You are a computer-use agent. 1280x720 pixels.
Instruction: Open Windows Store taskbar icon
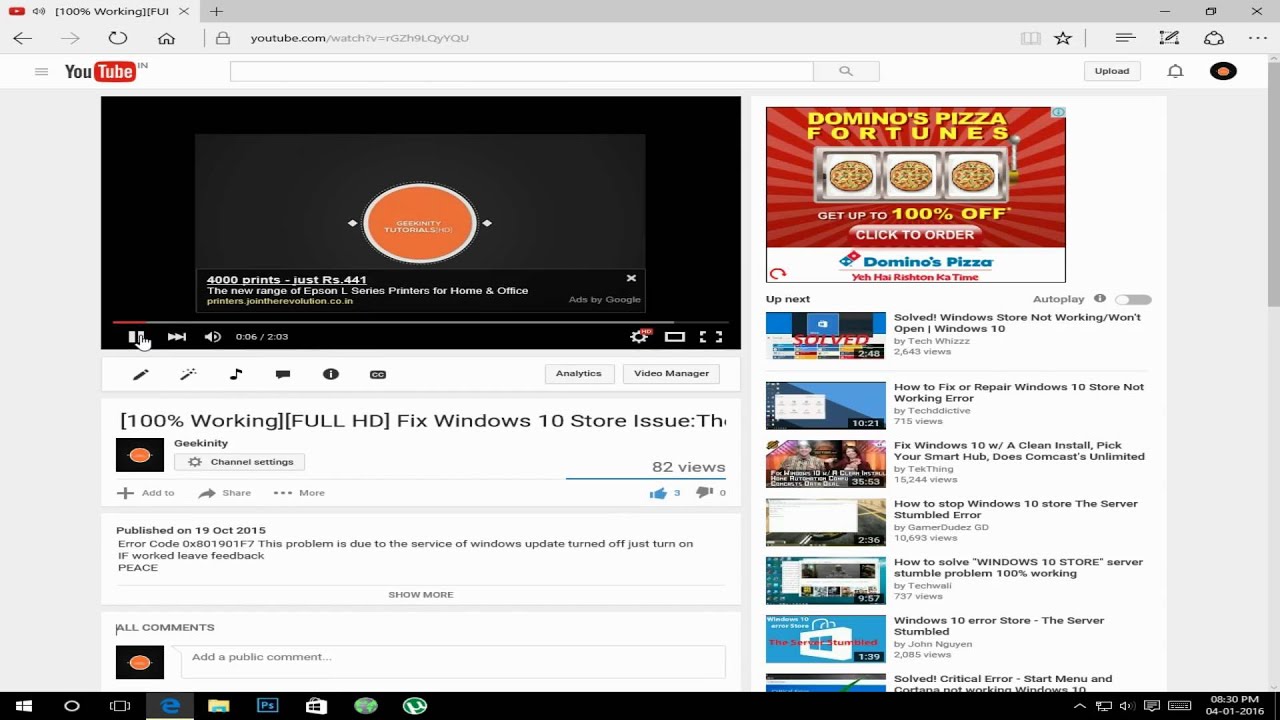(x=316, y=706)
